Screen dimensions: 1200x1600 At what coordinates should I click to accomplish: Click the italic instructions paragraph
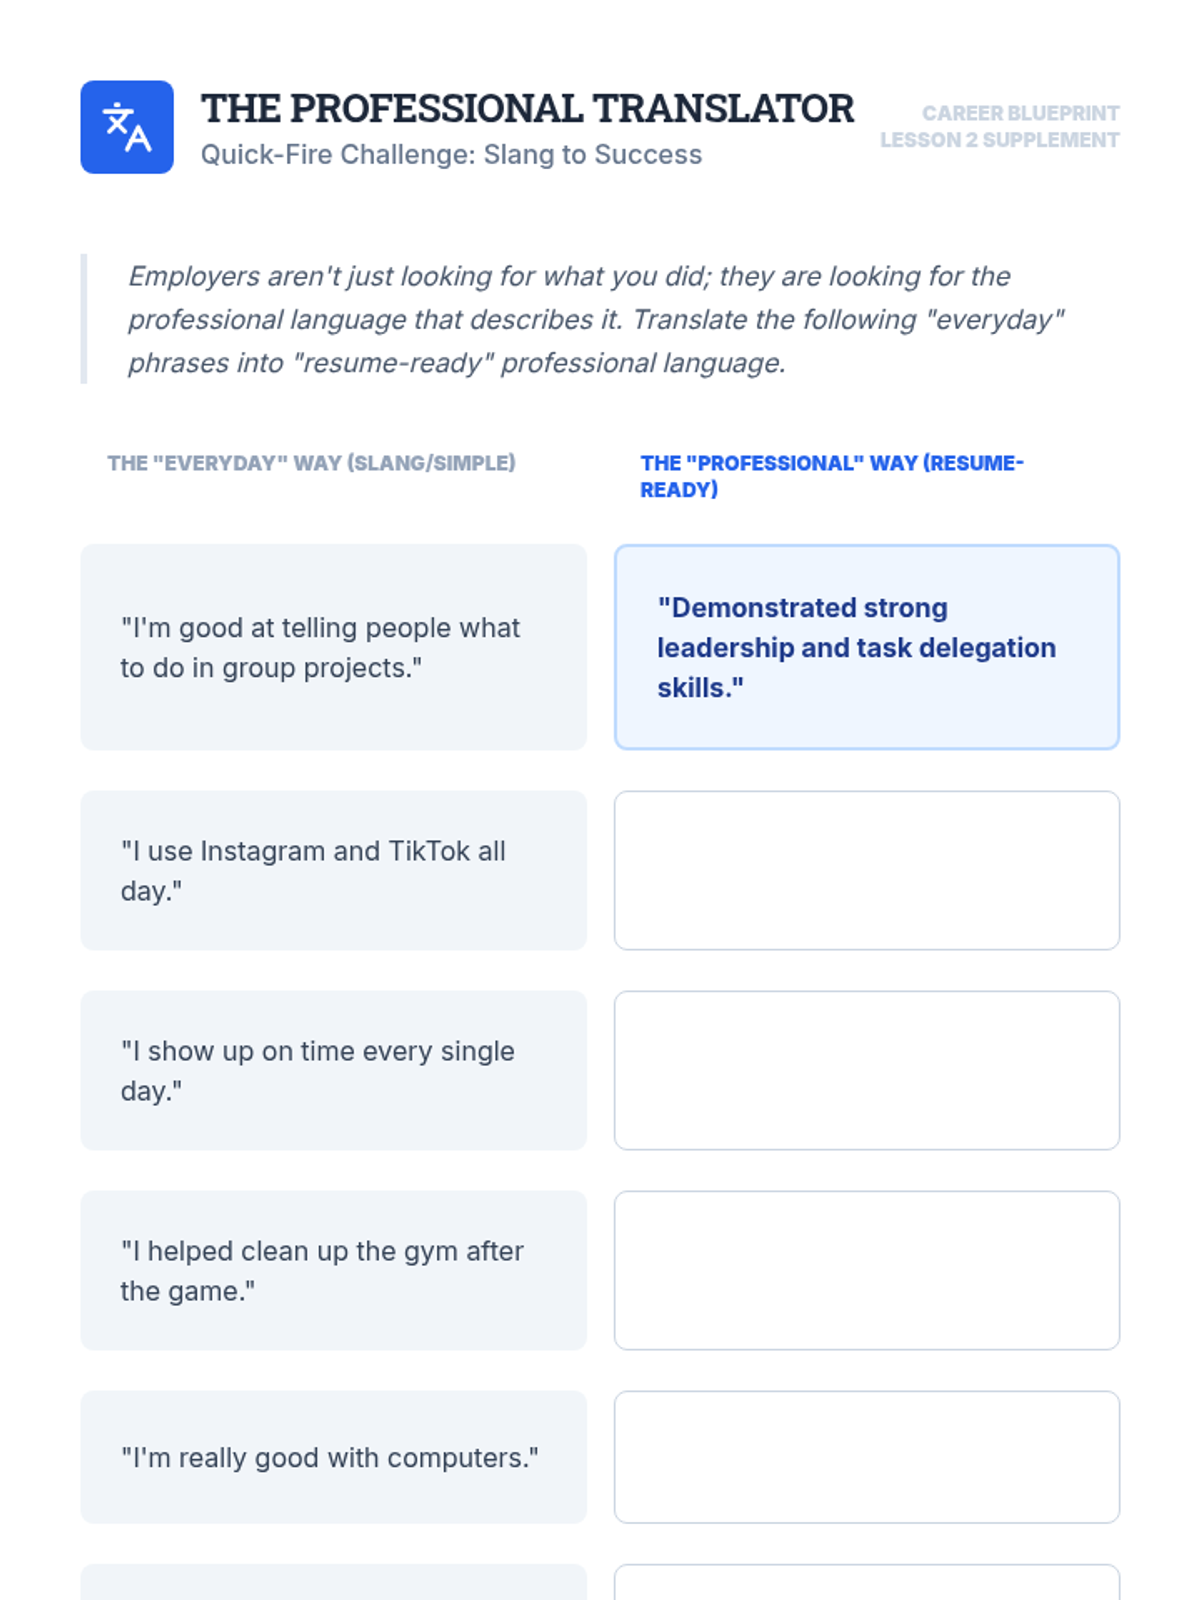(x=595, y=319)
